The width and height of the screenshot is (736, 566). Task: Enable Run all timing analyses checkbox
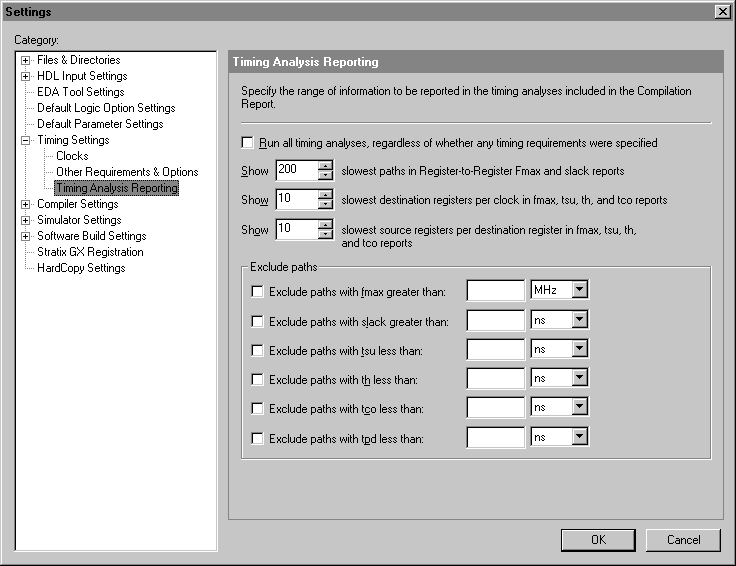tap(248, 143)
